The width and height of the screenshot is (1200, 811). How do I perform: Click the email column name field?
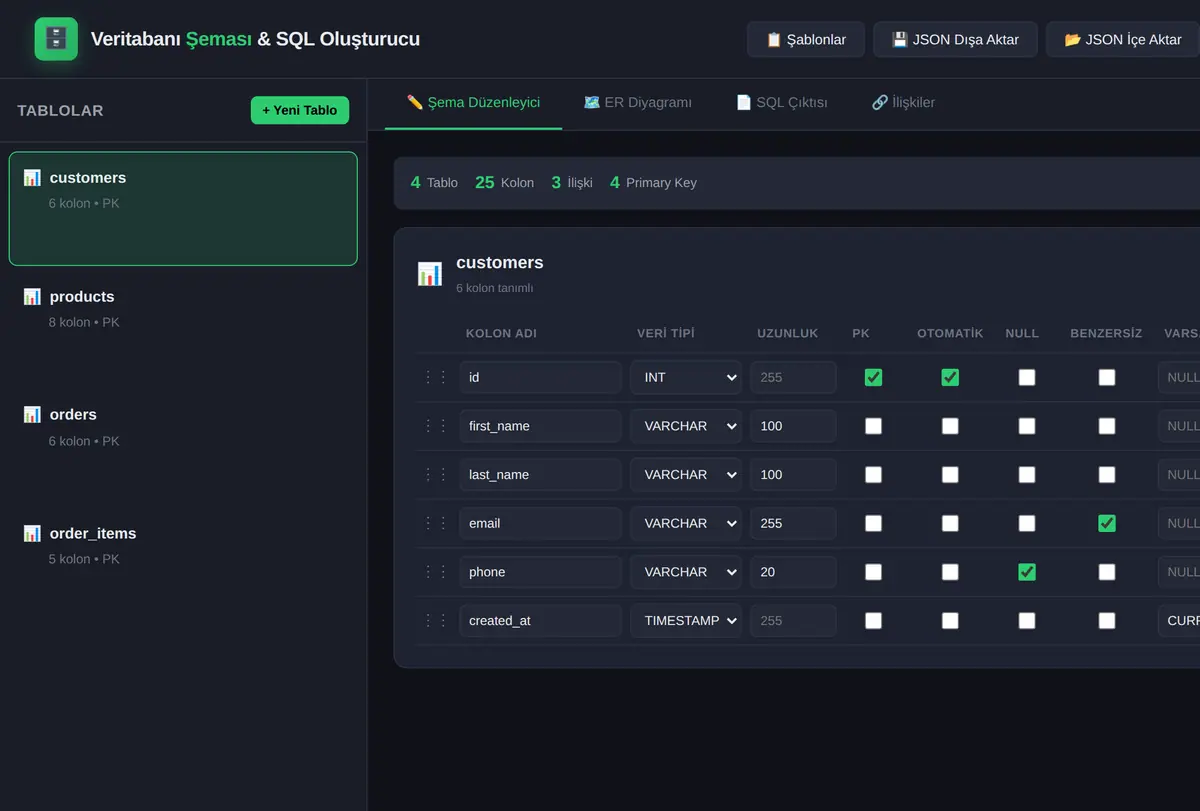pyautogui.click(x=541, y=523)
